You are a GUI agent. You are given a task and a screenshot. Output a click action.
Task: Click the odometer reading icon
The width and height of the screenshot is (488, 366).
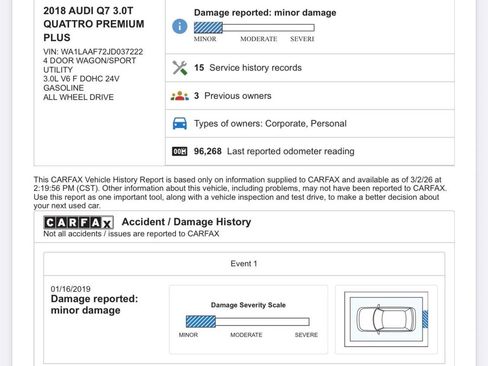[180, 152]
